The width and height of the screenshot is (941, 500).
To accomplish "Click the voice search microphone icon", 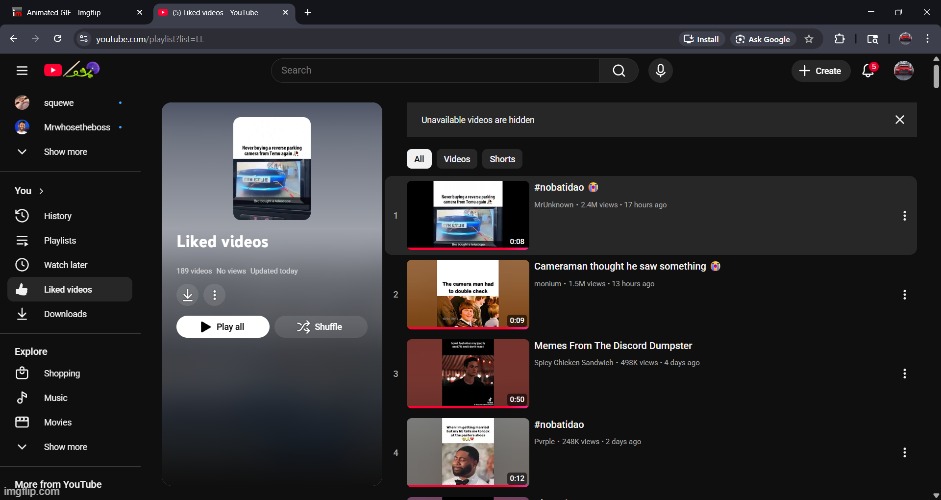I will (x=660, y=70).
